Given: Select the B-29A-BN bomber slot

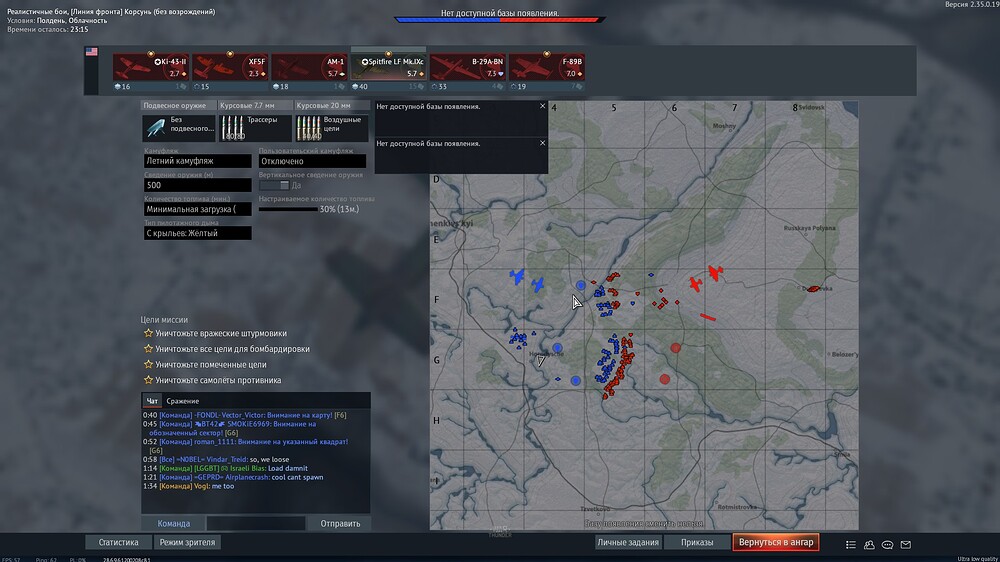Looking at the screenshot, I should (x=467, y=66).
